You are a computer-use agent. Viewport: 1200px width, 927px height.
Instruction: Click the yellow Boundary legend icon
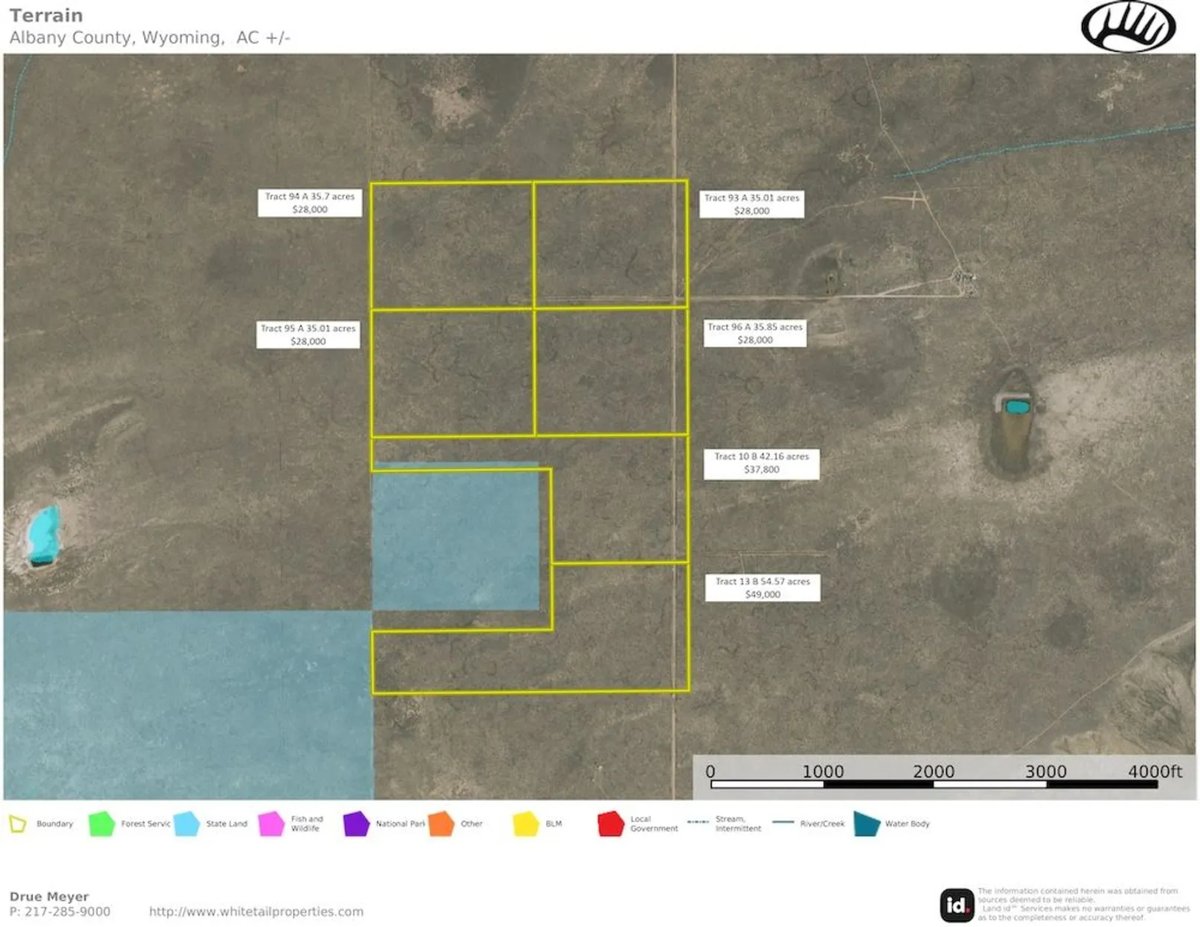[17, 824]
